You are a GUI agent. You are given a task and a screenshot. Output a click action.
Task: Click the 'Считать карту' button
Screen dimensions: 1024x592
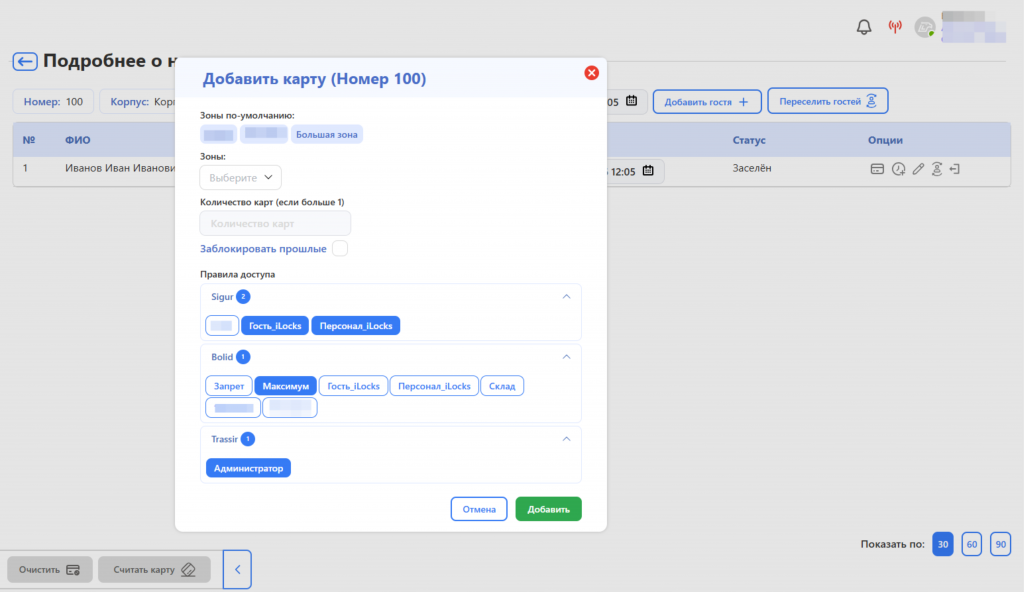click(154, 570)
